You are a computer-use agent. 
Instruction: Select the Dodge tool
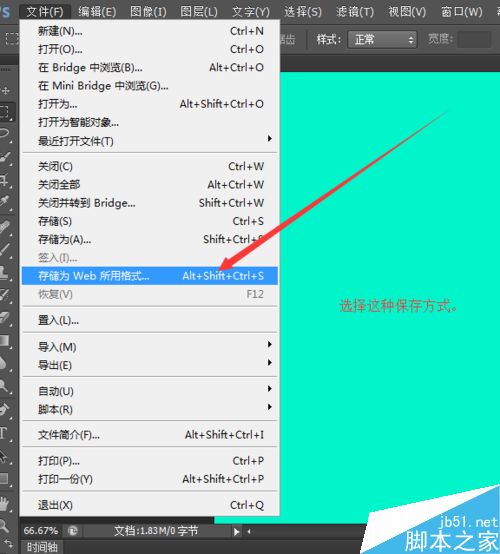point(5,386)
